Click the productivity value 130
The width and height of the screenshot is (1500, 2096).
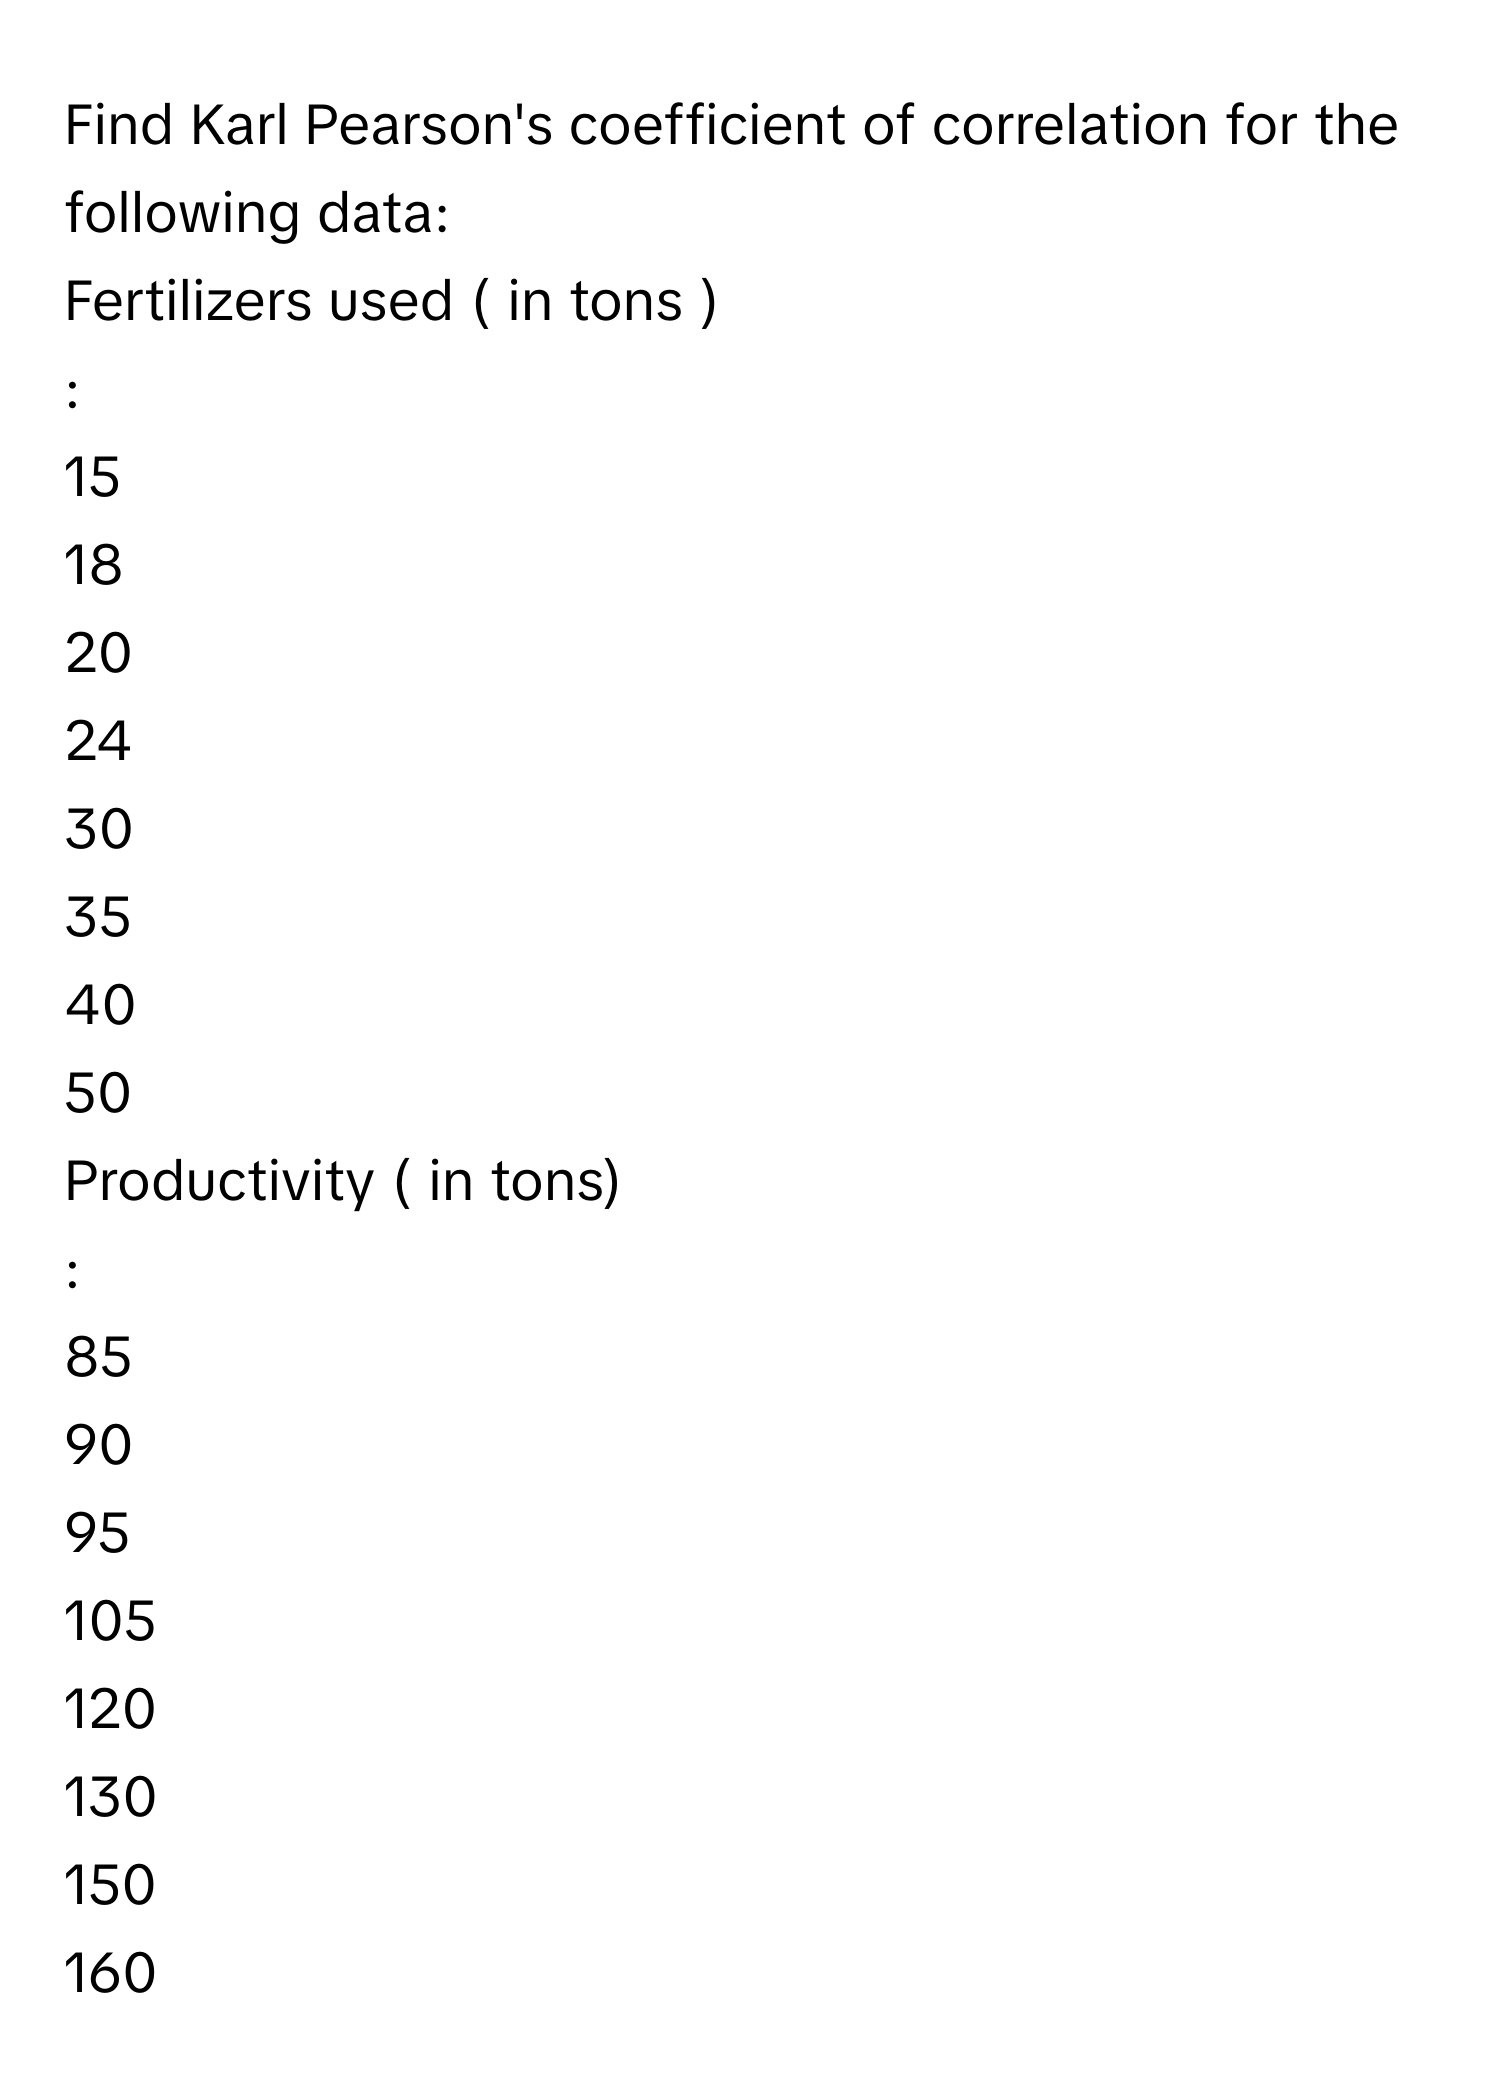[x=110, y=1797]
